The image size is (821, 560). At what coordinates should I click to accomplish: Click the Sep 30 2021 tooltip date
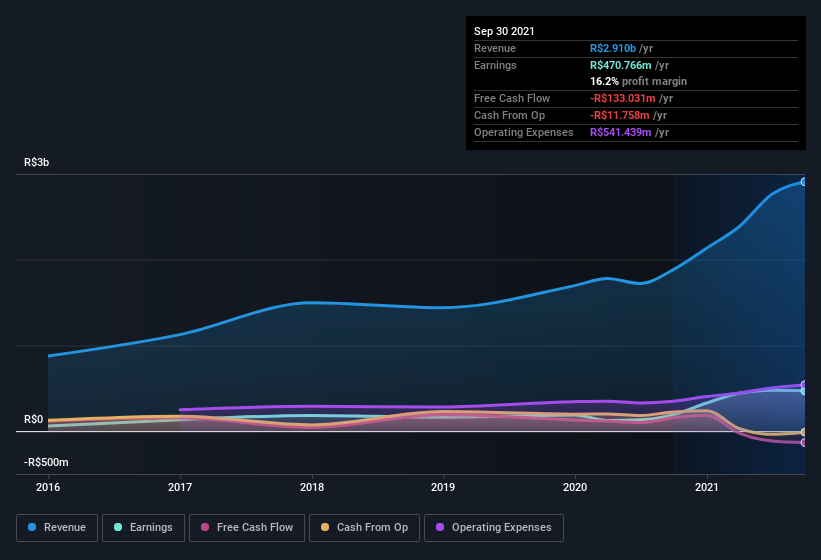pyautogui.click(x=504, y=31)
